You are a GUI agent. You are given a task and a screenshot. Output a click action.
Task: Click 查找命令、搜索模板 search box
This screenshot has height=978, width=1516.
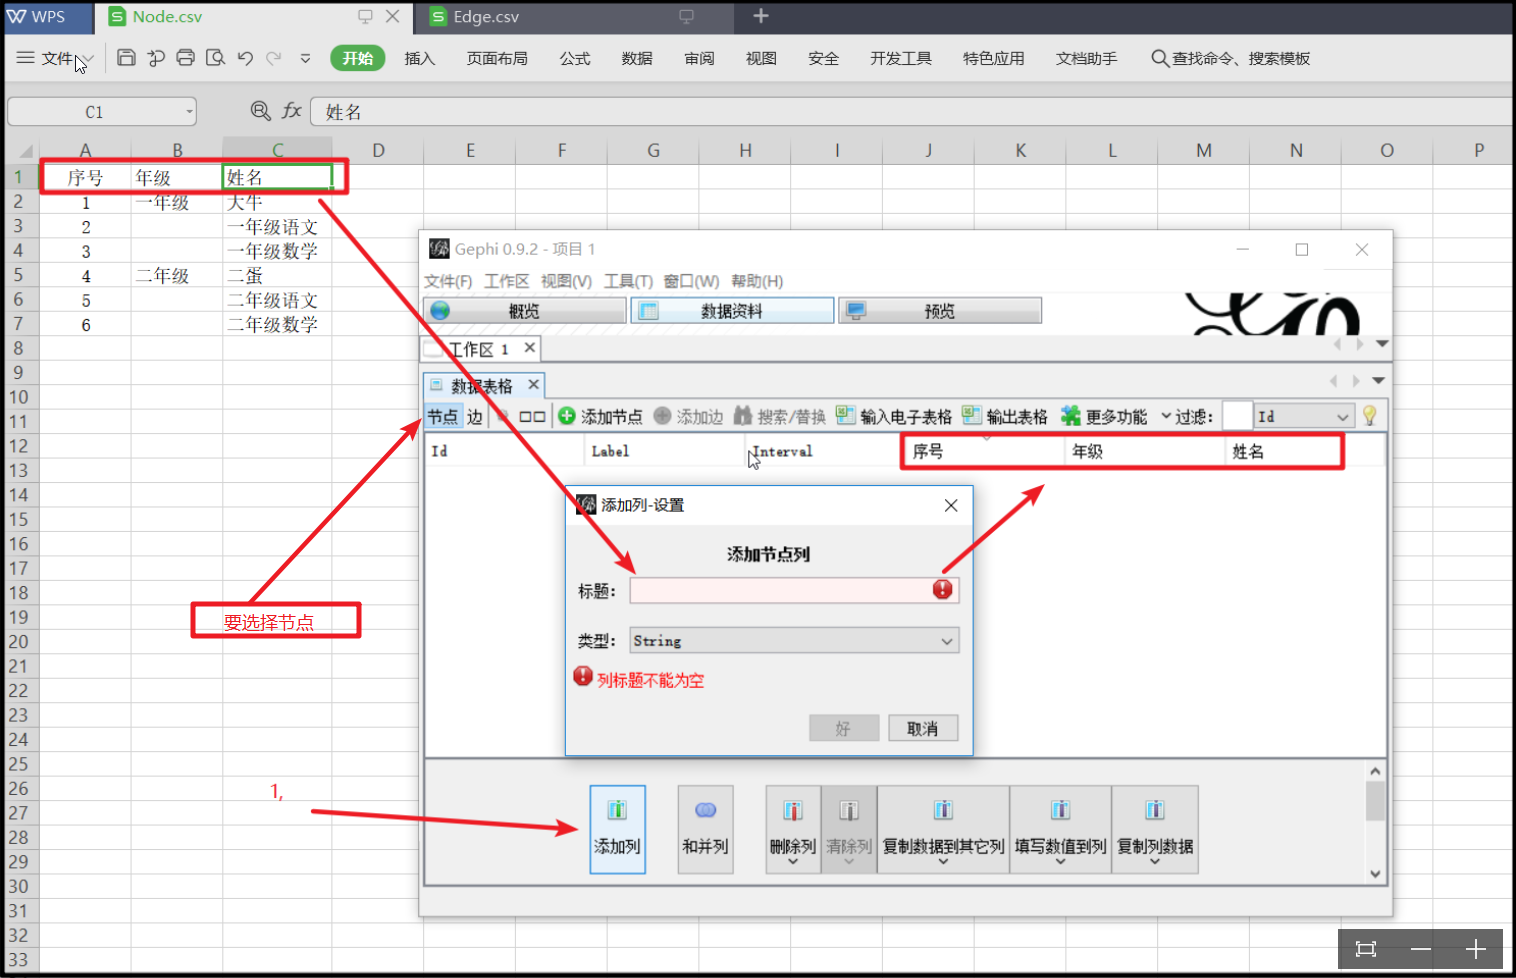(1230, 58)
